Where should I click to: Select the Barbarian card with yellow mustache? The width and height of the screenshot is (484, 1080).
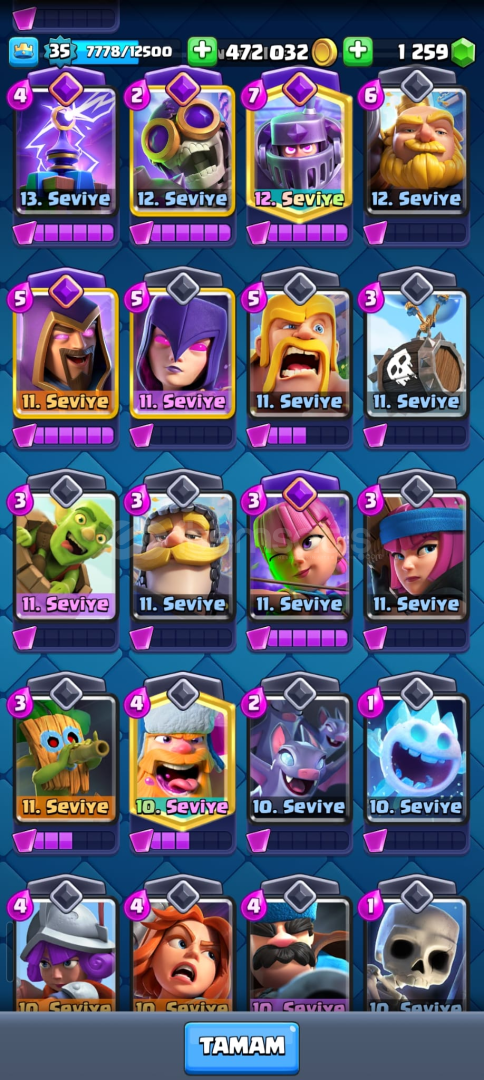point(299,353)
